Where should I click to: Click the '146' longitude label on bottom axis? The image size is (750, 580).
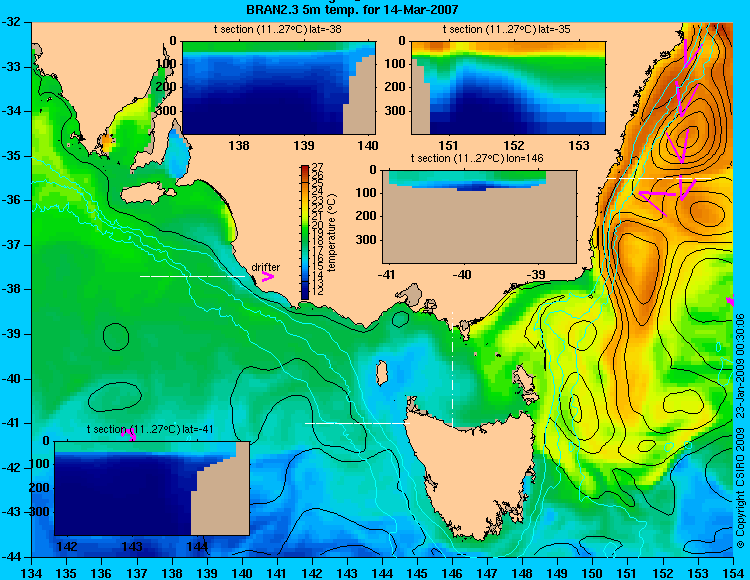tap(452, 573)
